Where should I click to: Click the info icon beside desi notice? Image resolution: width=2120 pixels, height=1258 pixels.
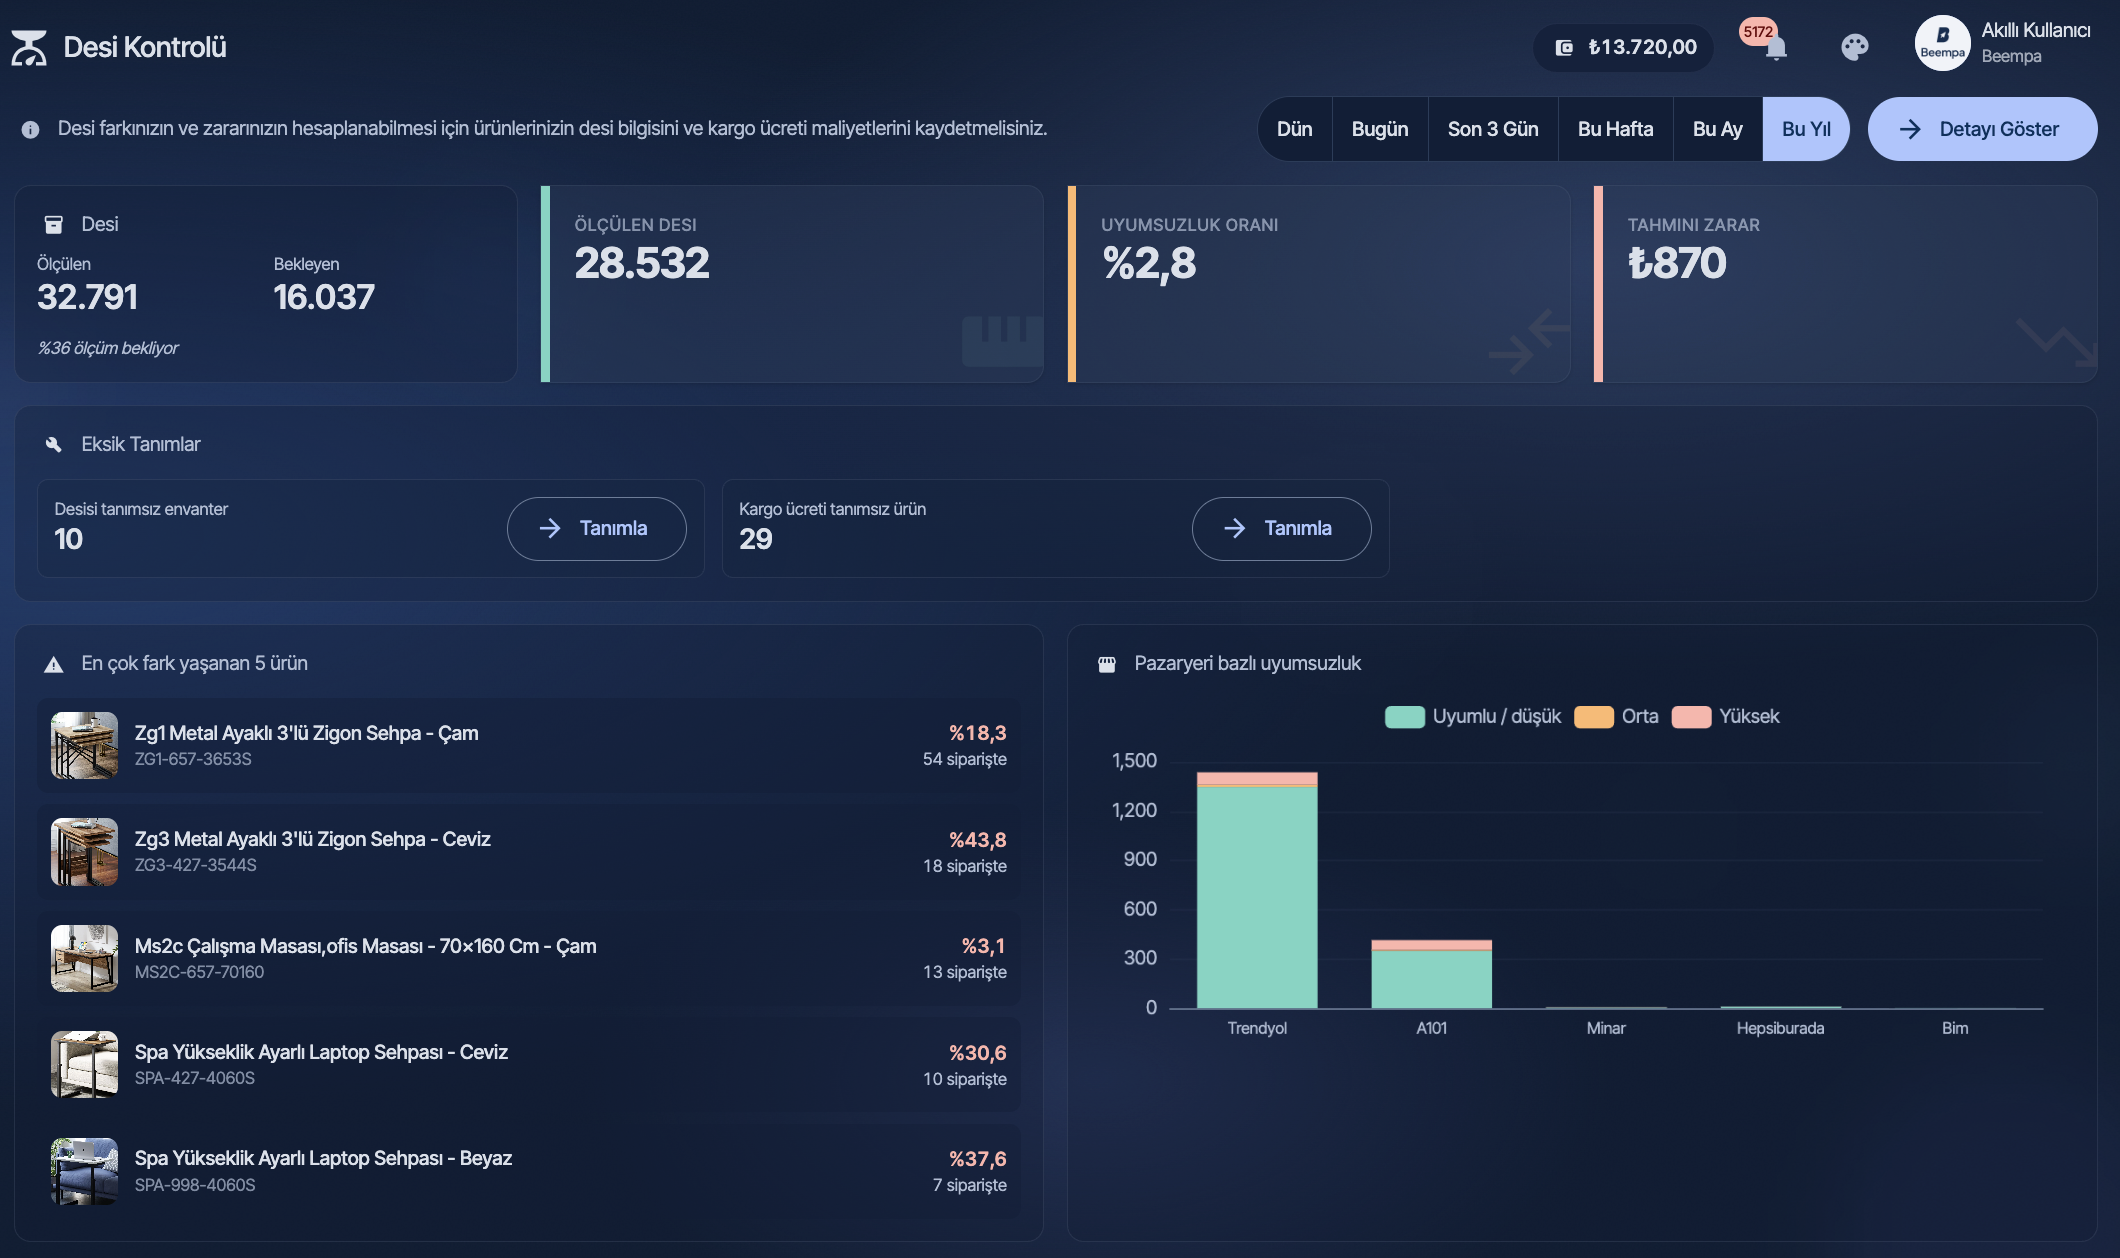[x=31, y=129]
